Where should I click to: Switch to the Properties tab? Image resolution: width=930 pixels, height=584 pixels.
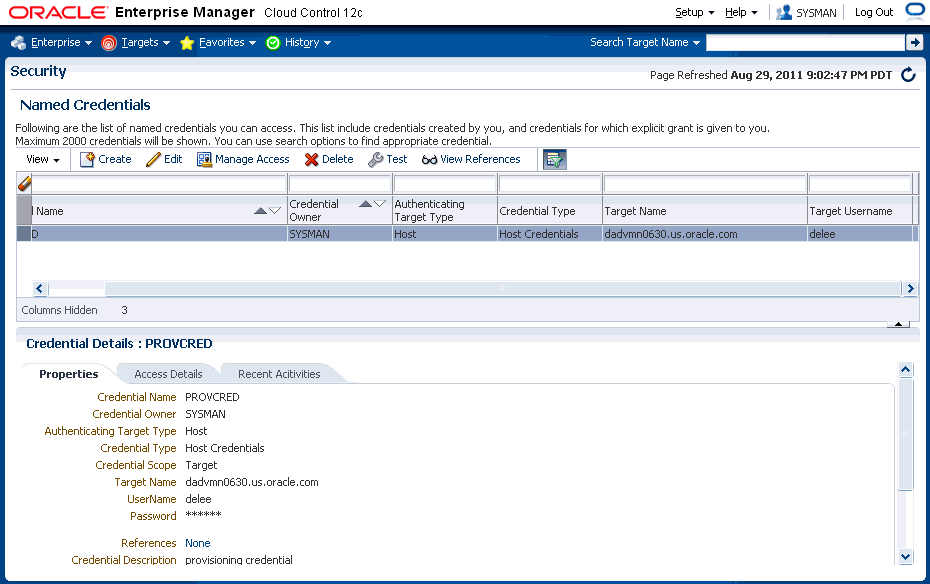pos(69,374)
